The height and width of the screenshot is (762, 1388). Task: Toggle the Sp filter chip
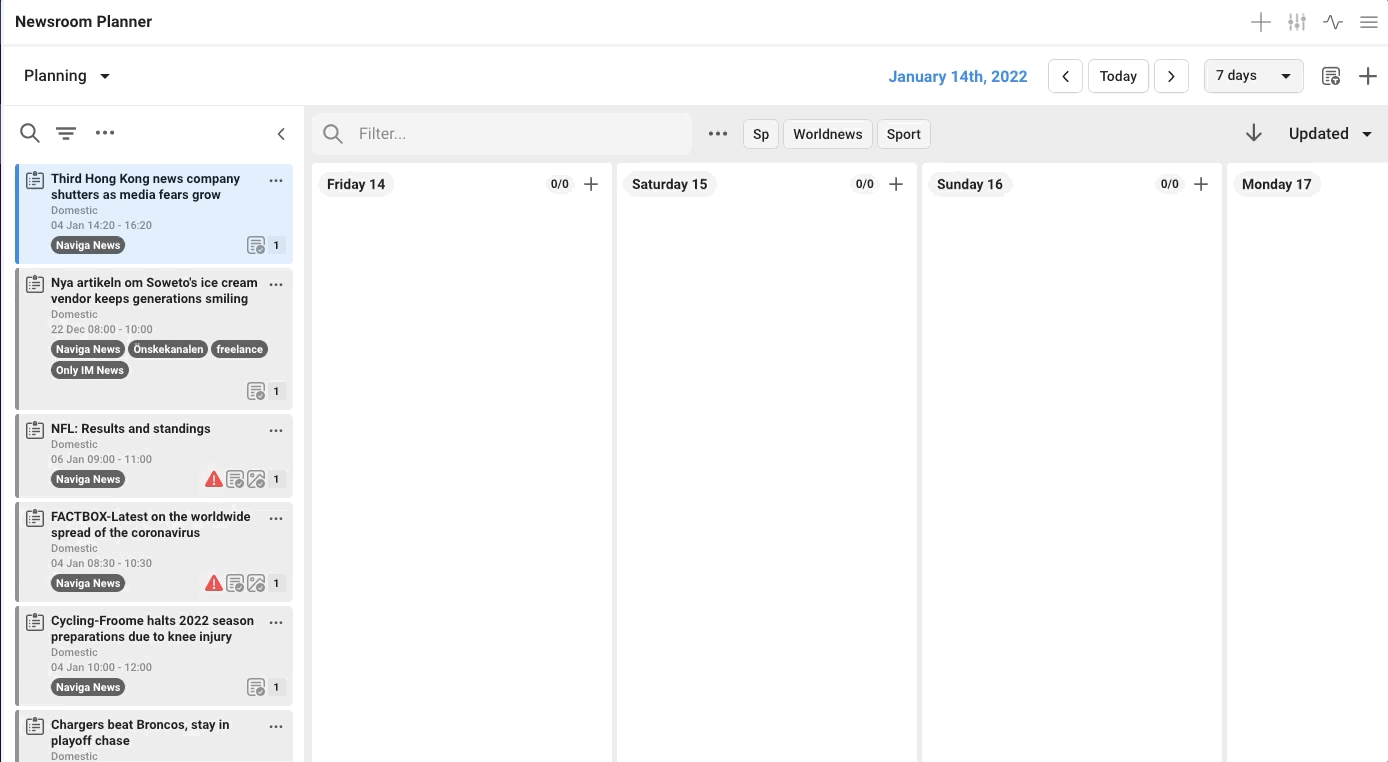[x=761, y=134]
